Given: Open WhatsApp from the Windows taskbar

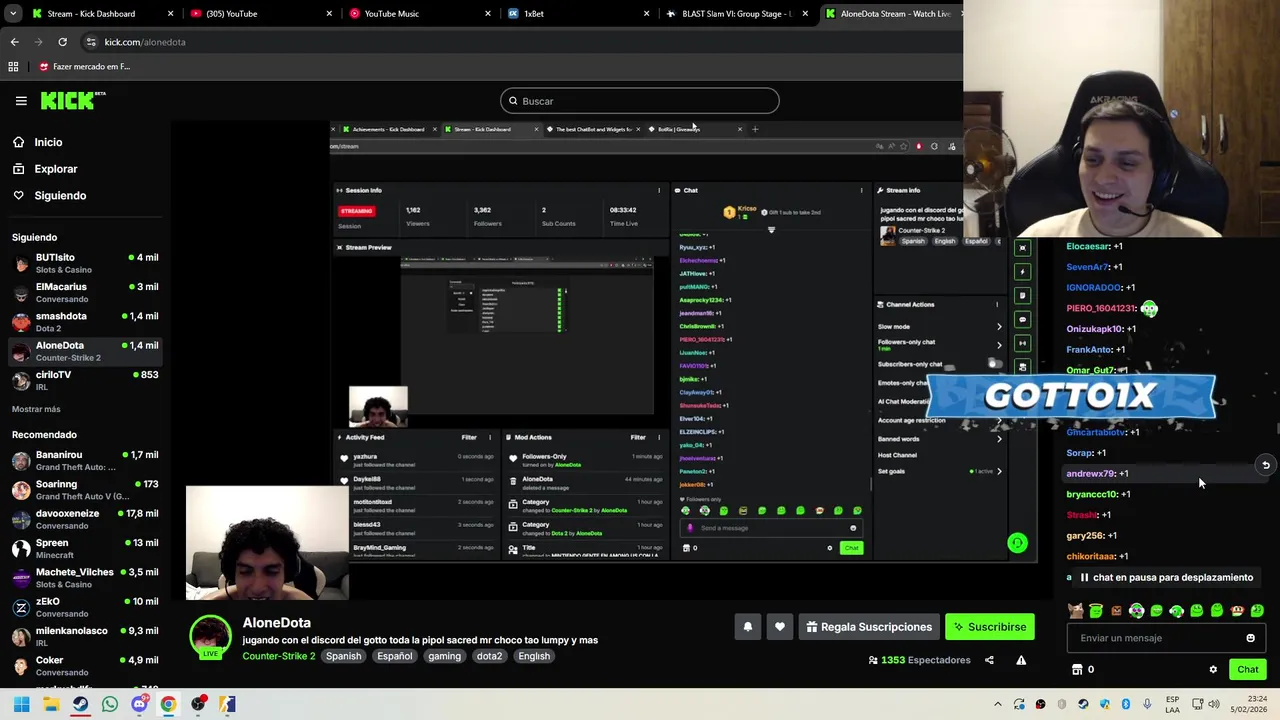Looking at the screenshot, I should tap(110, 704).
